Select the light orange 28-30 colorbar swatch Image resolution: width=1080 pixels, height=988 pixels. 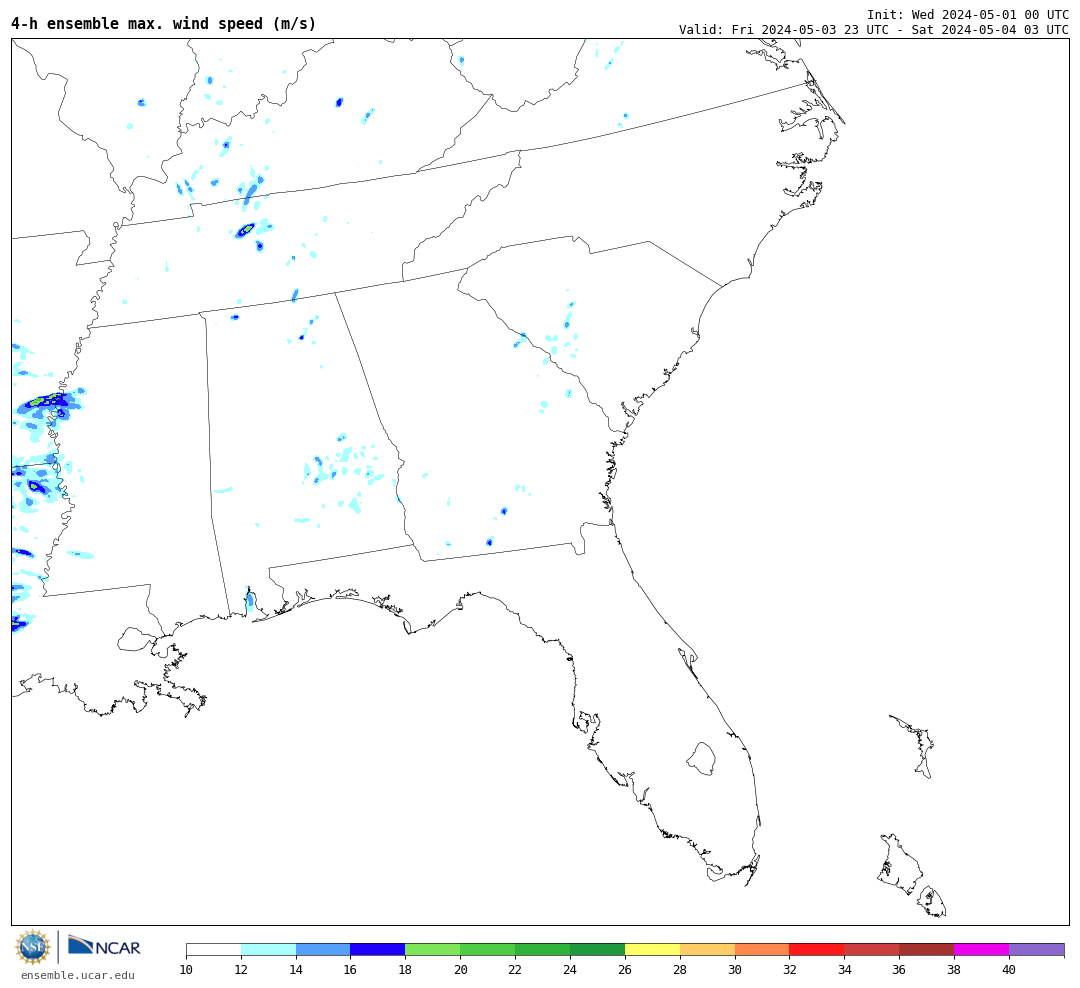pyautogui.click(x=707, y=949)
